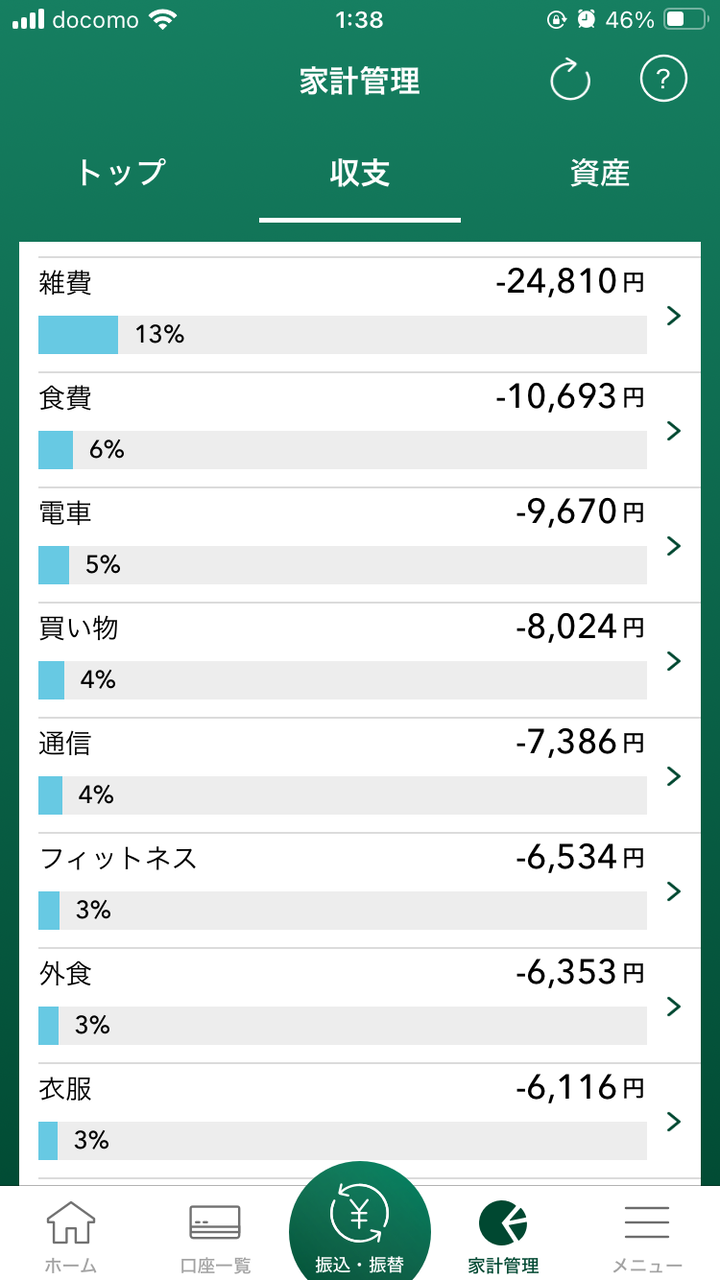Select the 収支 tab
Screen dimensions: 720x1280
point(360,173)
